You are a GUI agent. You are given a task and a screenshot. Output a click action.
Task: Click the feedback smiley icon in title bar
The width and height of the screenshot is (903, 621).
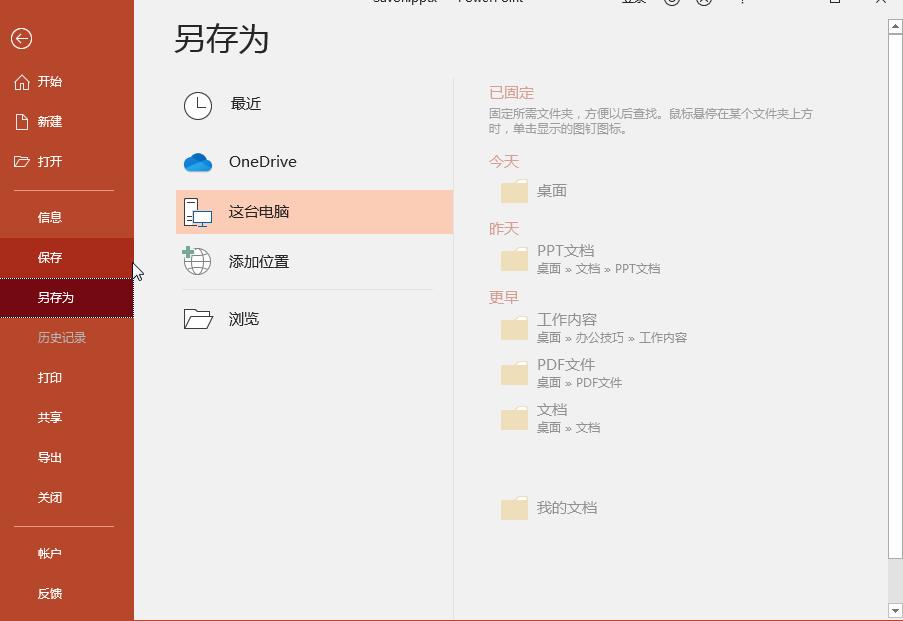[x=671, y=2]
